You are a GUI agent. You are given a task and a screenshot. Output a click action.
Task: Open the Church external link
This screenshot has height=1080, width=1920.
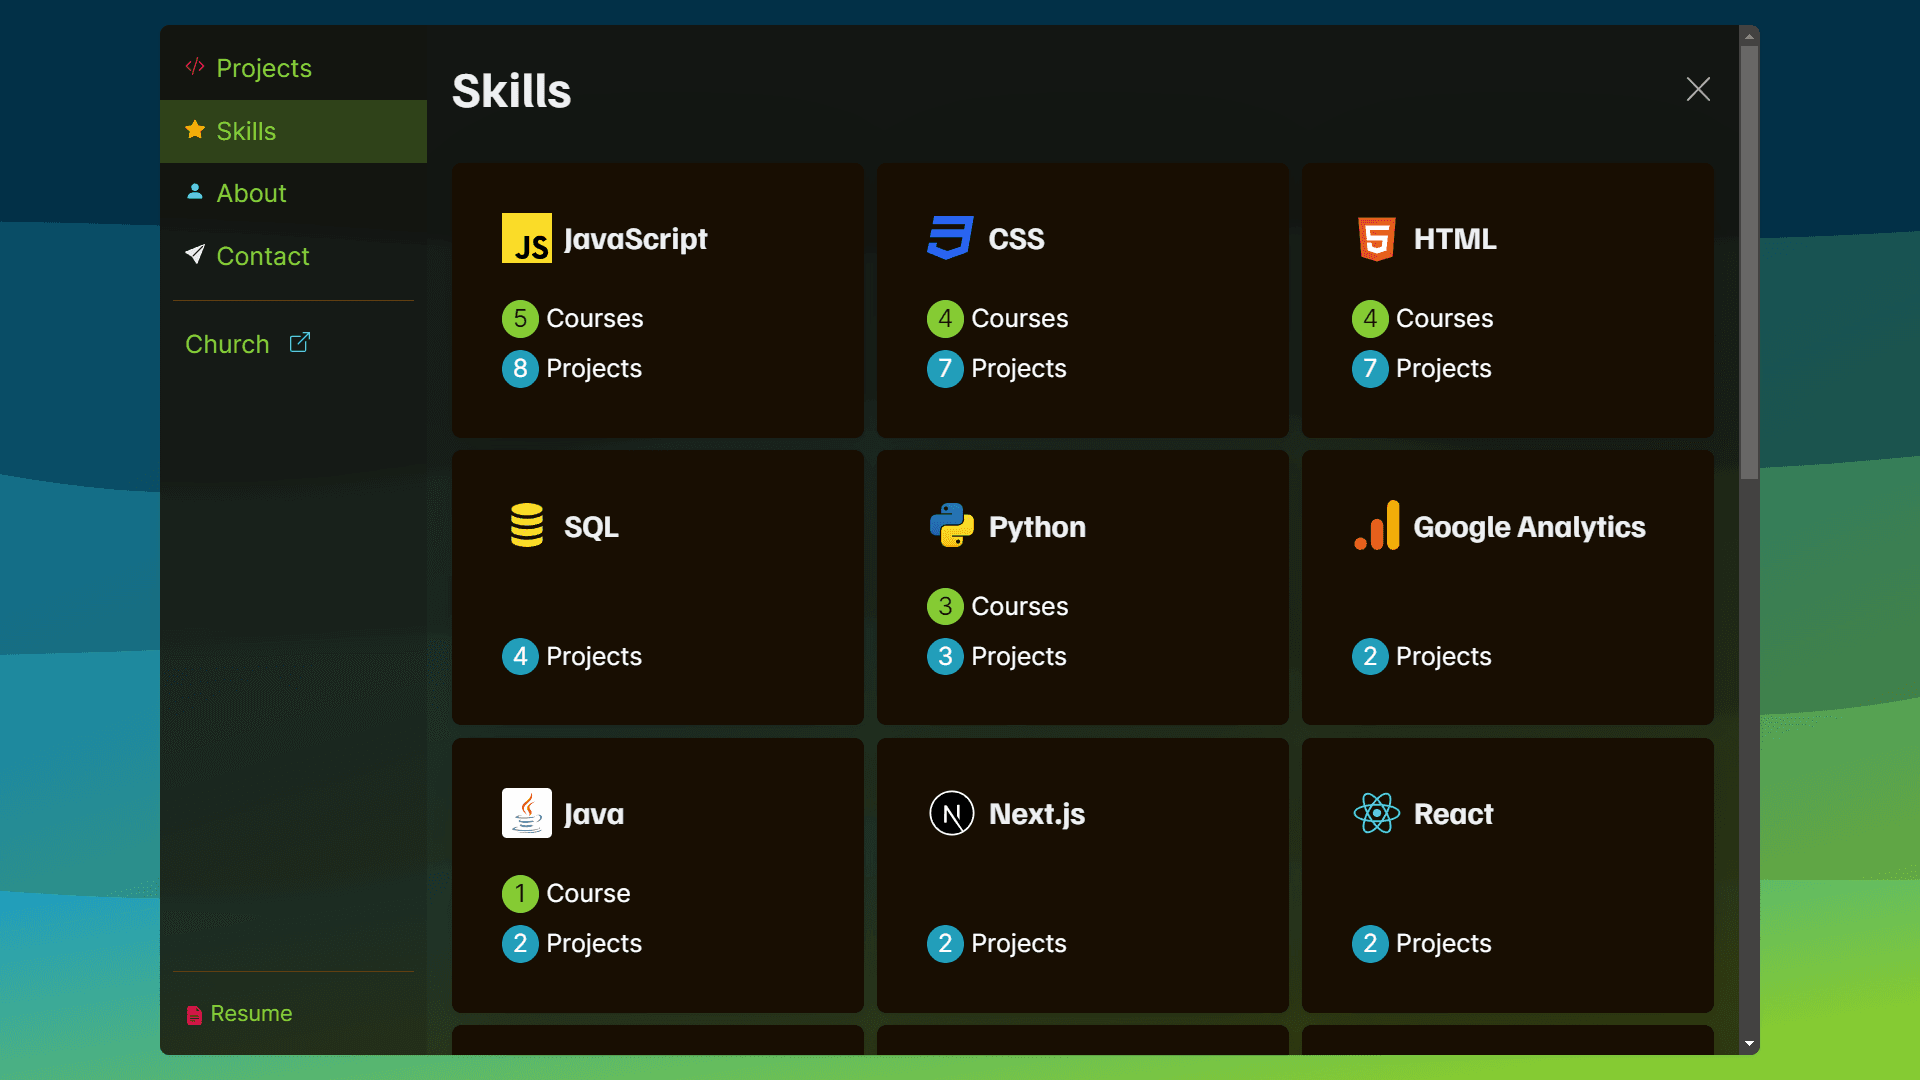coord(248,344)
